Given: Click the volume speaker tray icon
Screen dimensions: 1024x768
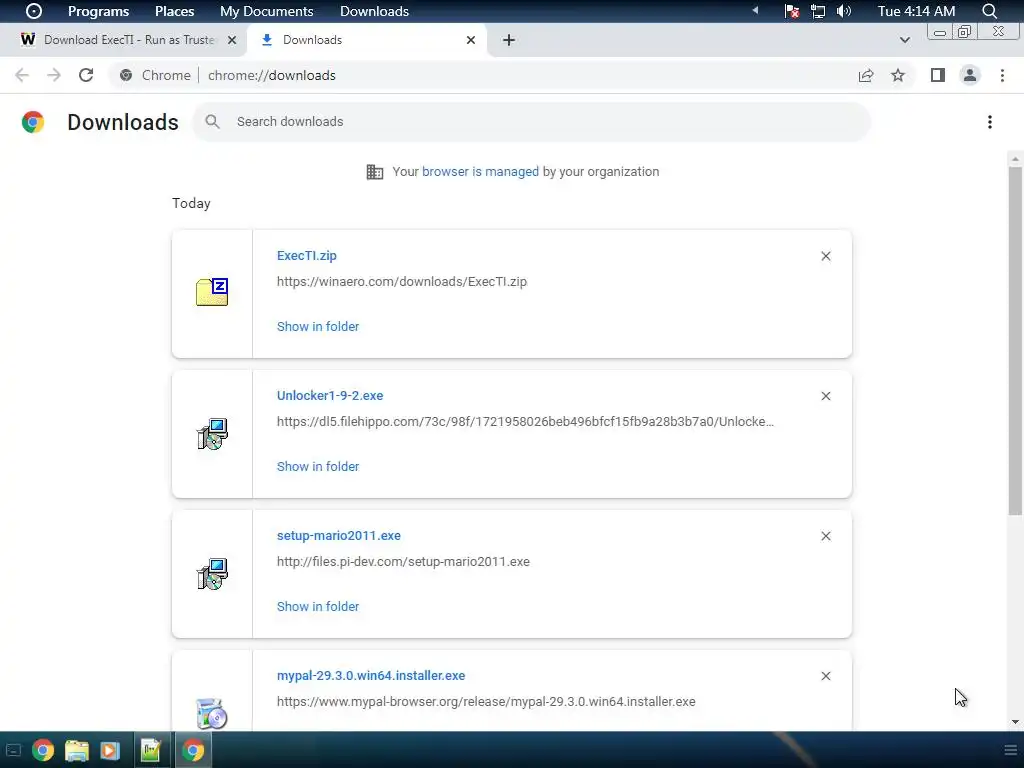Looking at the screenshot, I should [844, 11].
